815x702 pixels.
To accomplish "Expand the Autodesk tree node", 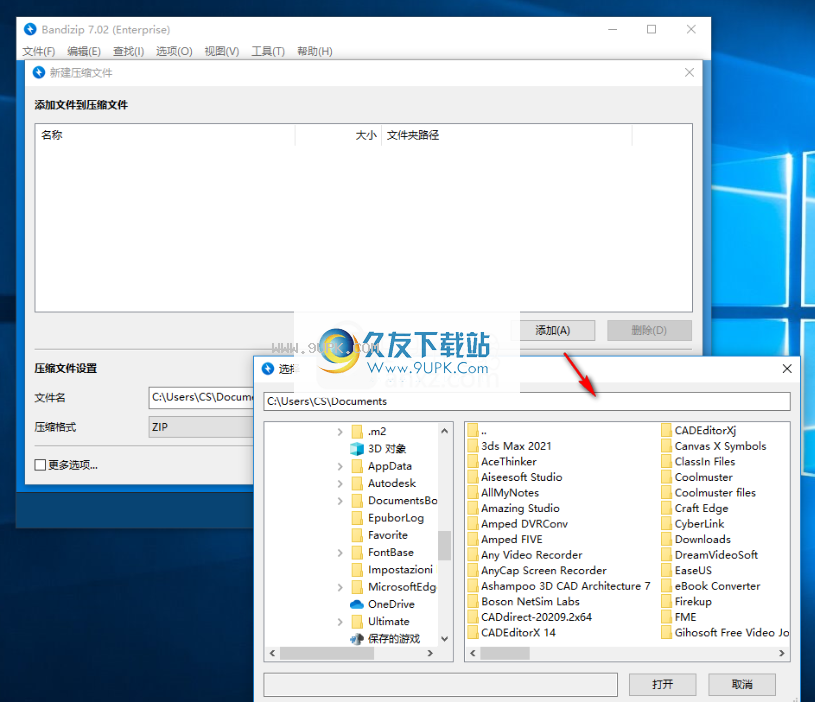I will pos(340,484).
